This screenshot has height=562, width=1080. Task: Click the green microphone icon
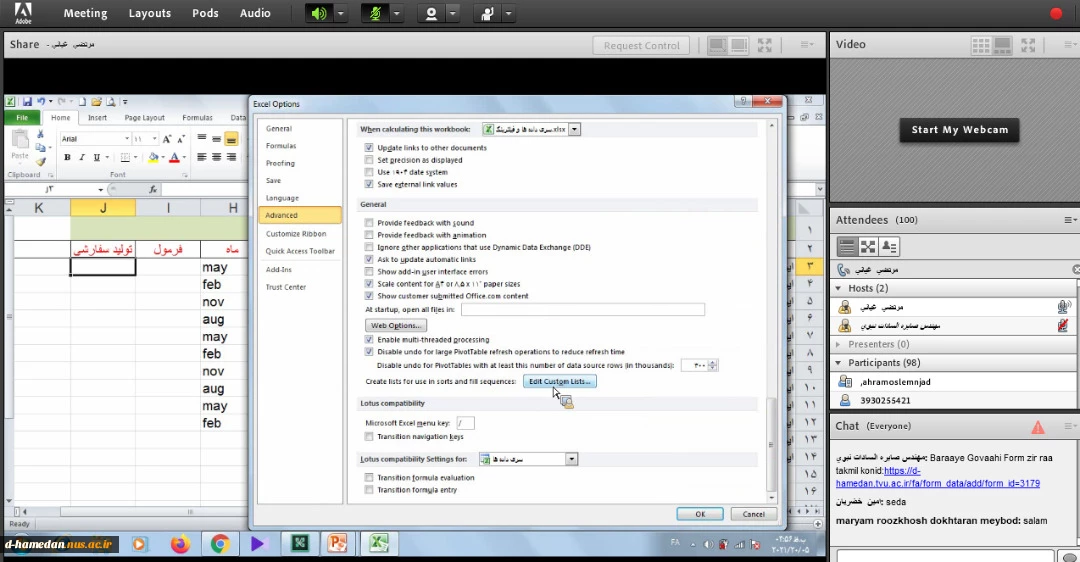tap(375, 13)
